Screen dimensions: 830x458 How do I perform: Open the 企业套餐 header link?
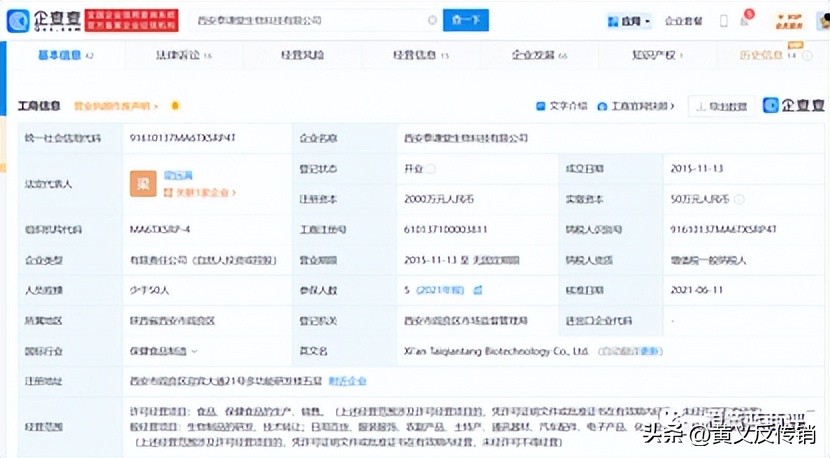[x=683, y=21]
